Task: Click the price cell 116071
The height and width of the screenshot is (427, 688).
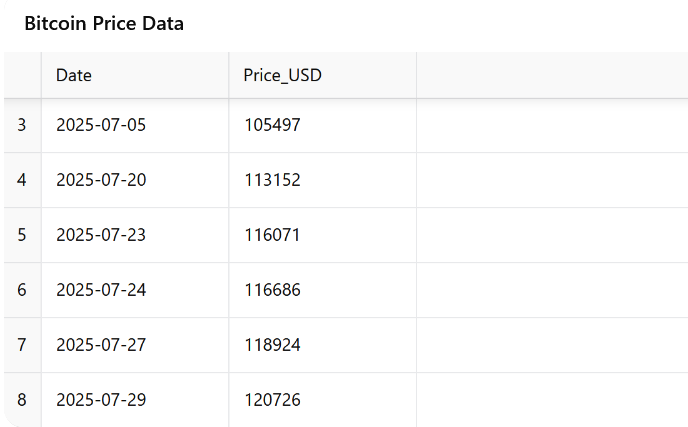Action: pyautogui.click(x=322, y=235)
